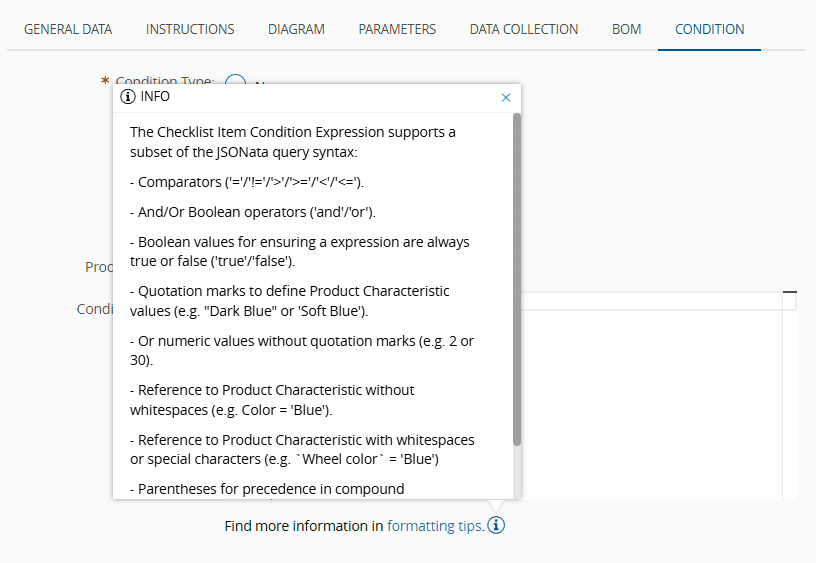The width and height of the screenshot is (816, 563).
Task: Open the formatting tips link
Action: point(435,526)
